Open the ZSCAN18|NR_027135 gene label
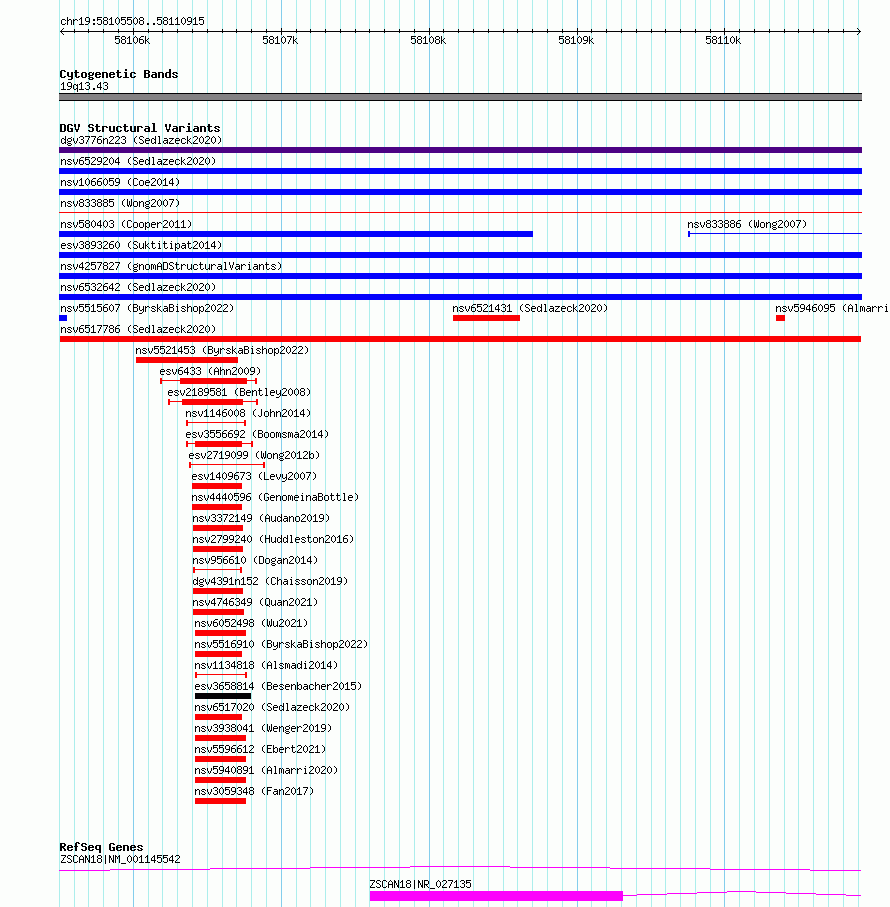This screenshot has height=907, width=890. click(x=420, y=884)
